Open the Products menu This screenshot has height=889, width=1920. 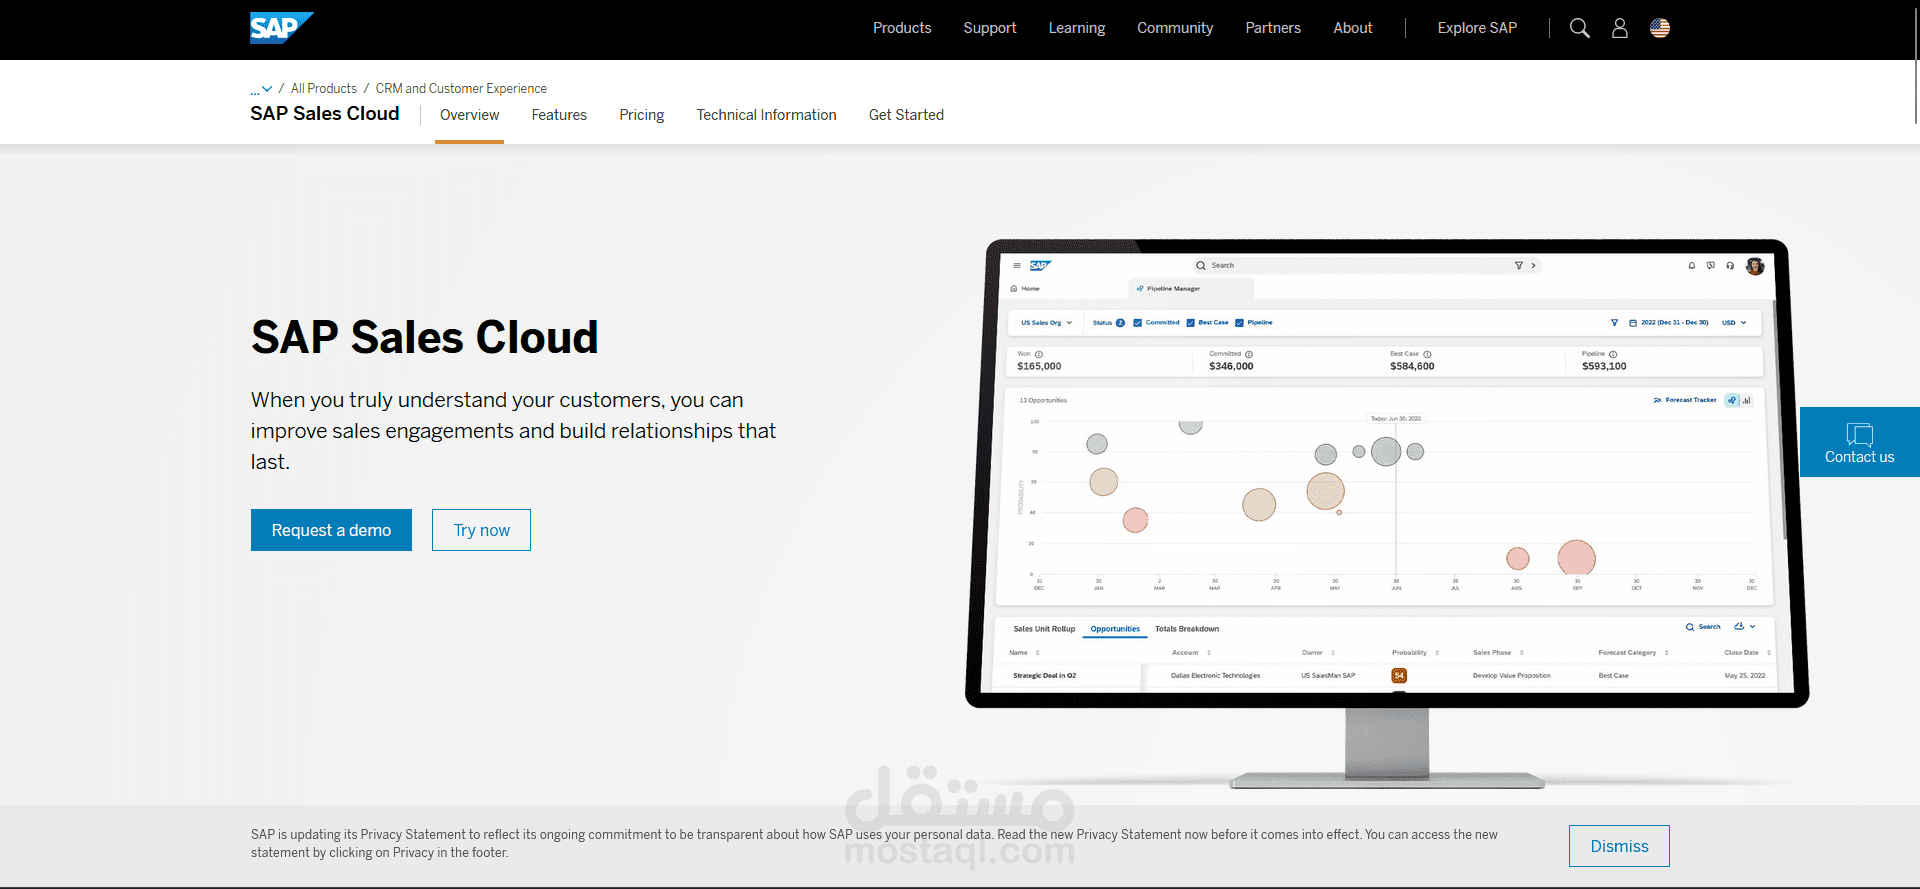click(x=902, y=28)
